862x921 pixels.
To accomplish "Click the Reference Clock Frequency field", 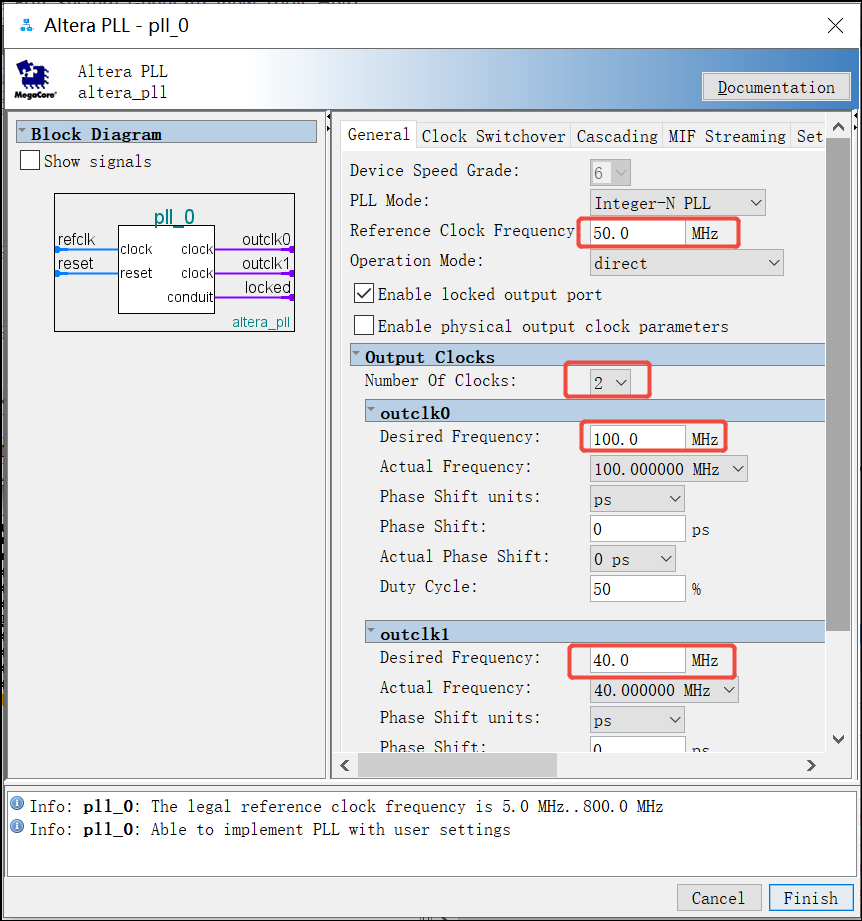I will tap(637, 233).
